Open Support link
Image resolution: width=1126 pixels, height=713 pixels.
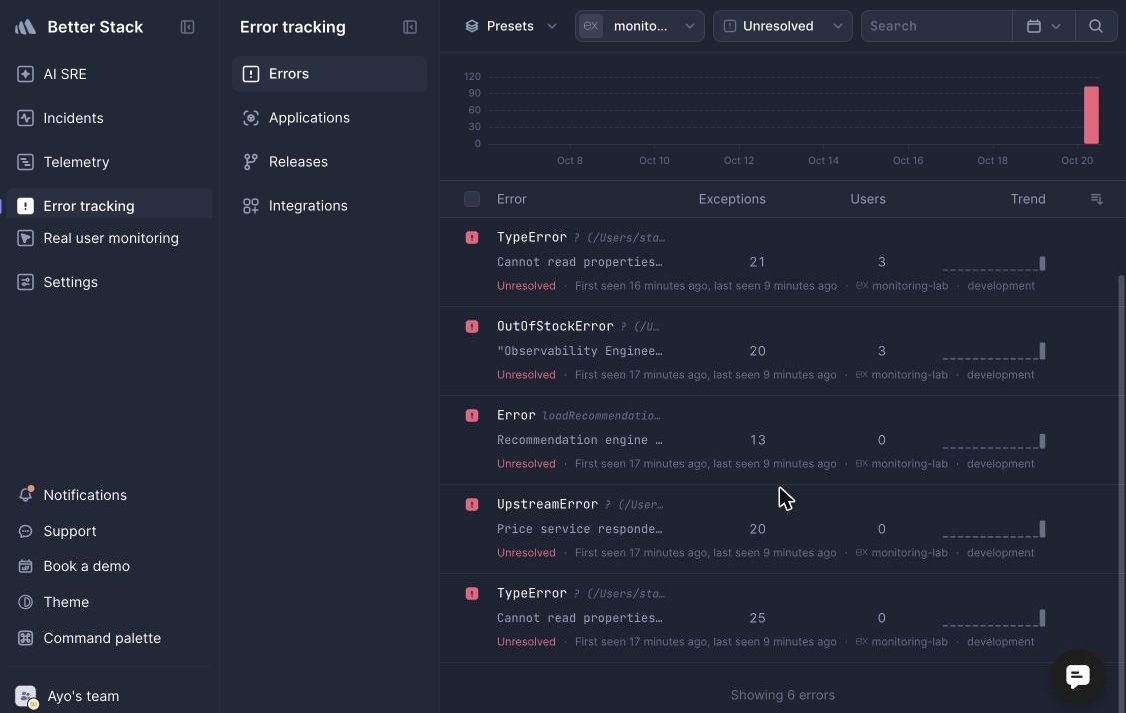click(70, 531)
